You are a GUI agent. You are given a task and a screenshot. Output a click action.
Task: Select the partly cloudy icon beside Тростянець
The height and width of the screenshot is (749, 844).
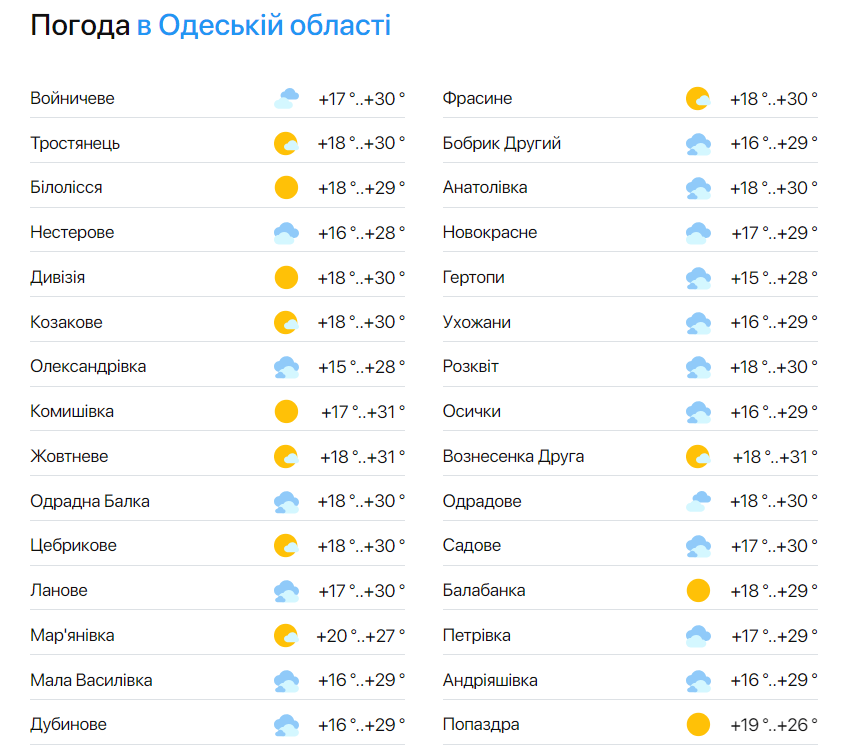[x=287, y=143]
